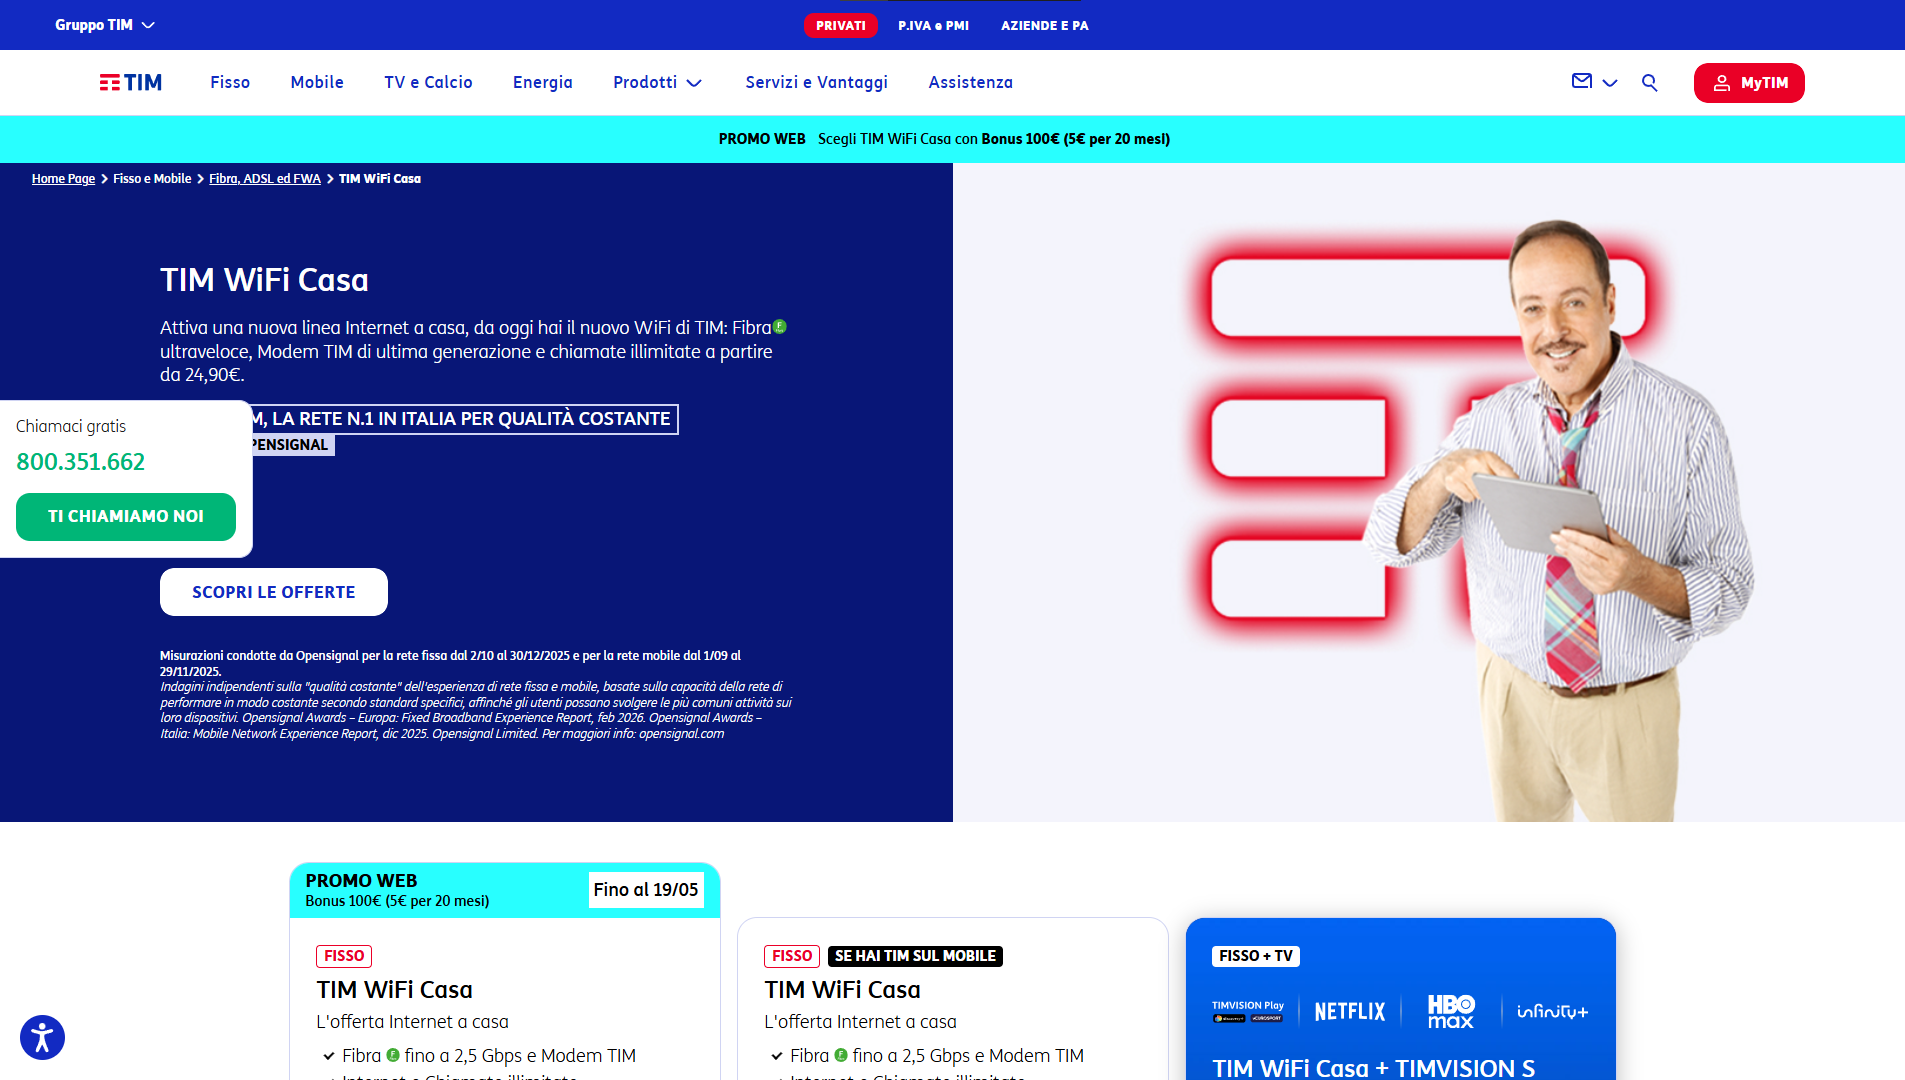
Task: Open TV e Calcio menu
Action: pyautogui.click(x=428, y=82)
